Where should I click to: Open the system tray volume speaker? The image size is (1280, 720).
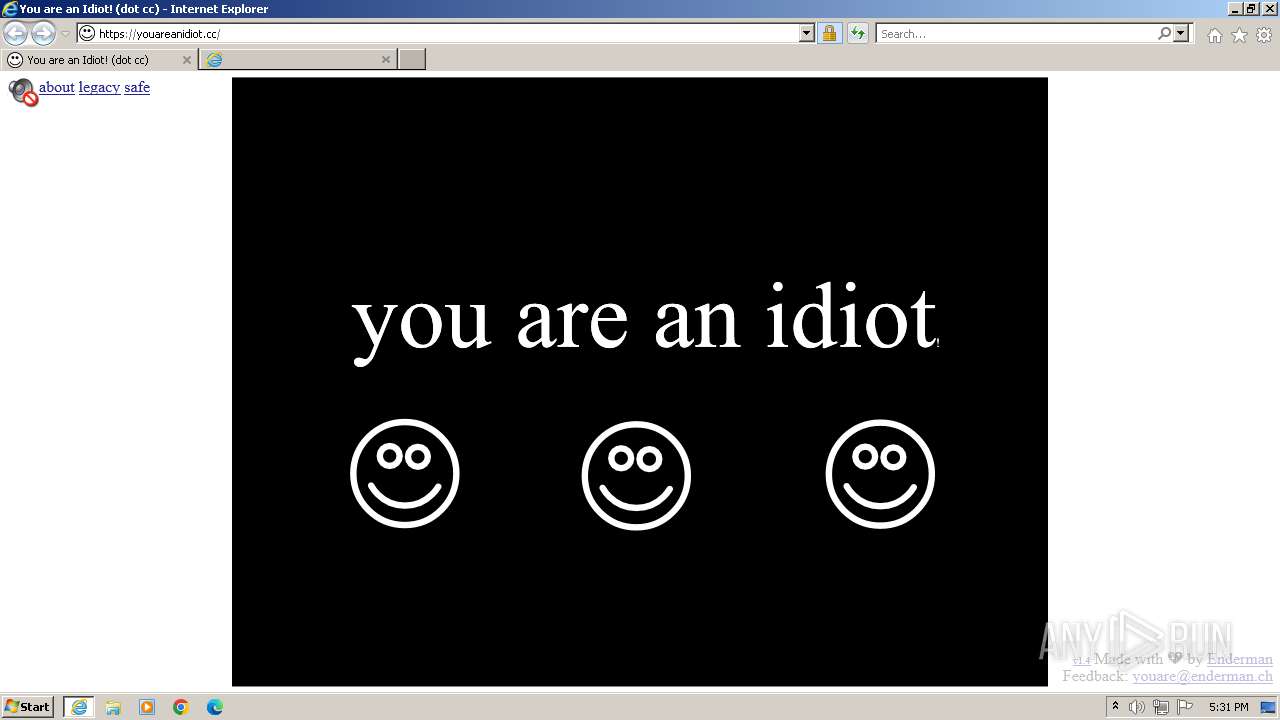[1137, 707]
